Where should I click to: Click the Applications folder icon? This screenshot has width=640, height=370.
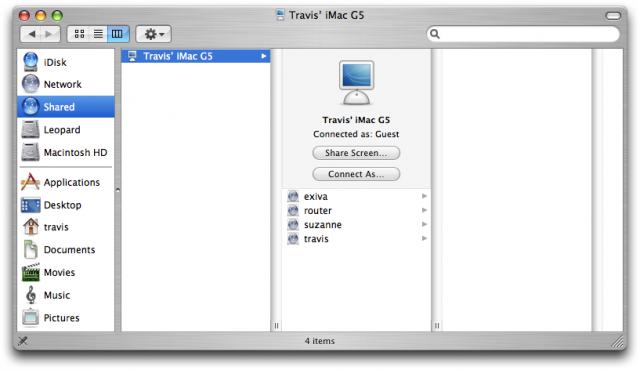click(x=31, y=182)
